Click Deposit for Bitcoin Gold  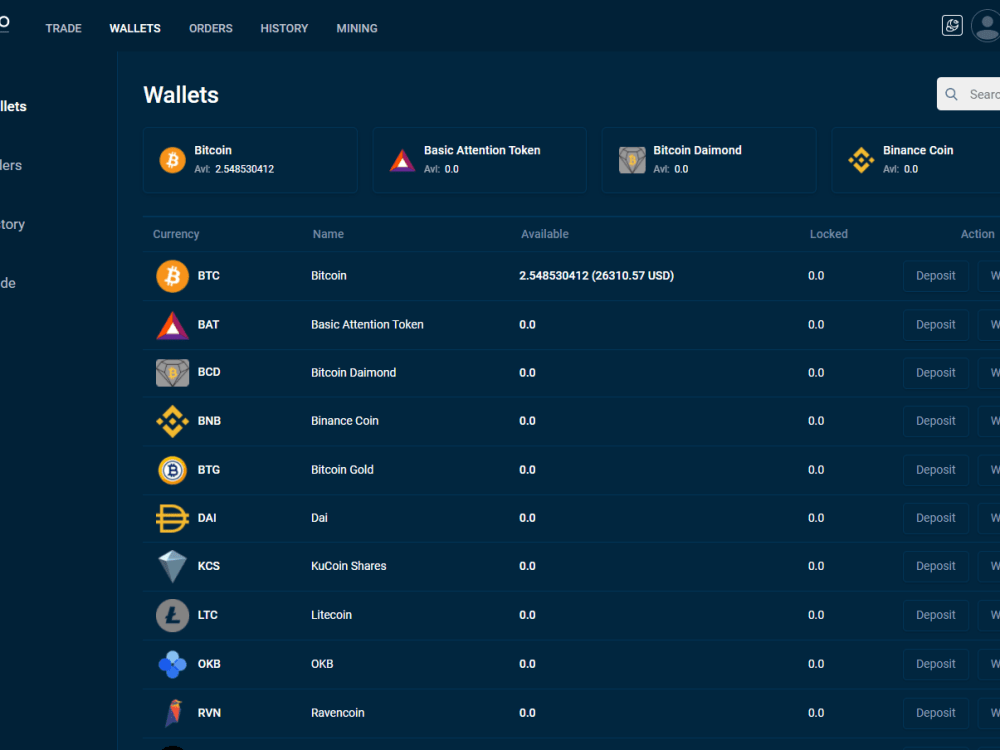[936, 470]
